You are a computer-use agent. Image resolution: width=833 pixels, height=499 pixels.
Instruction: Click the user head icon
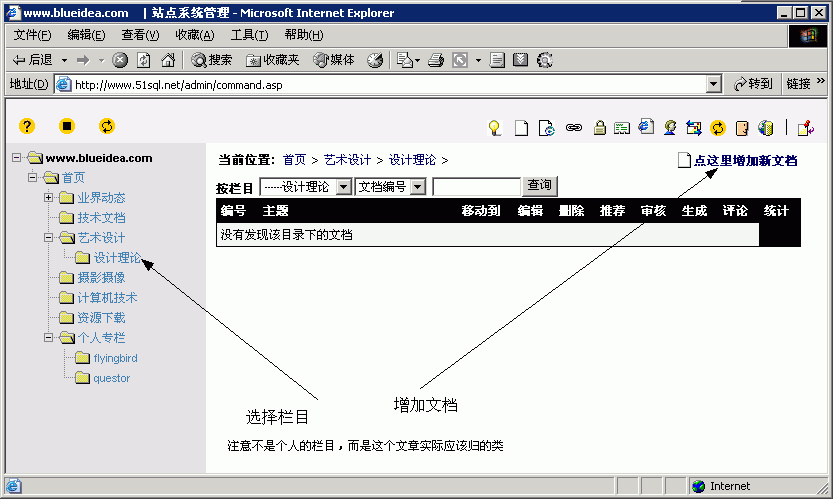coord(670,128)
